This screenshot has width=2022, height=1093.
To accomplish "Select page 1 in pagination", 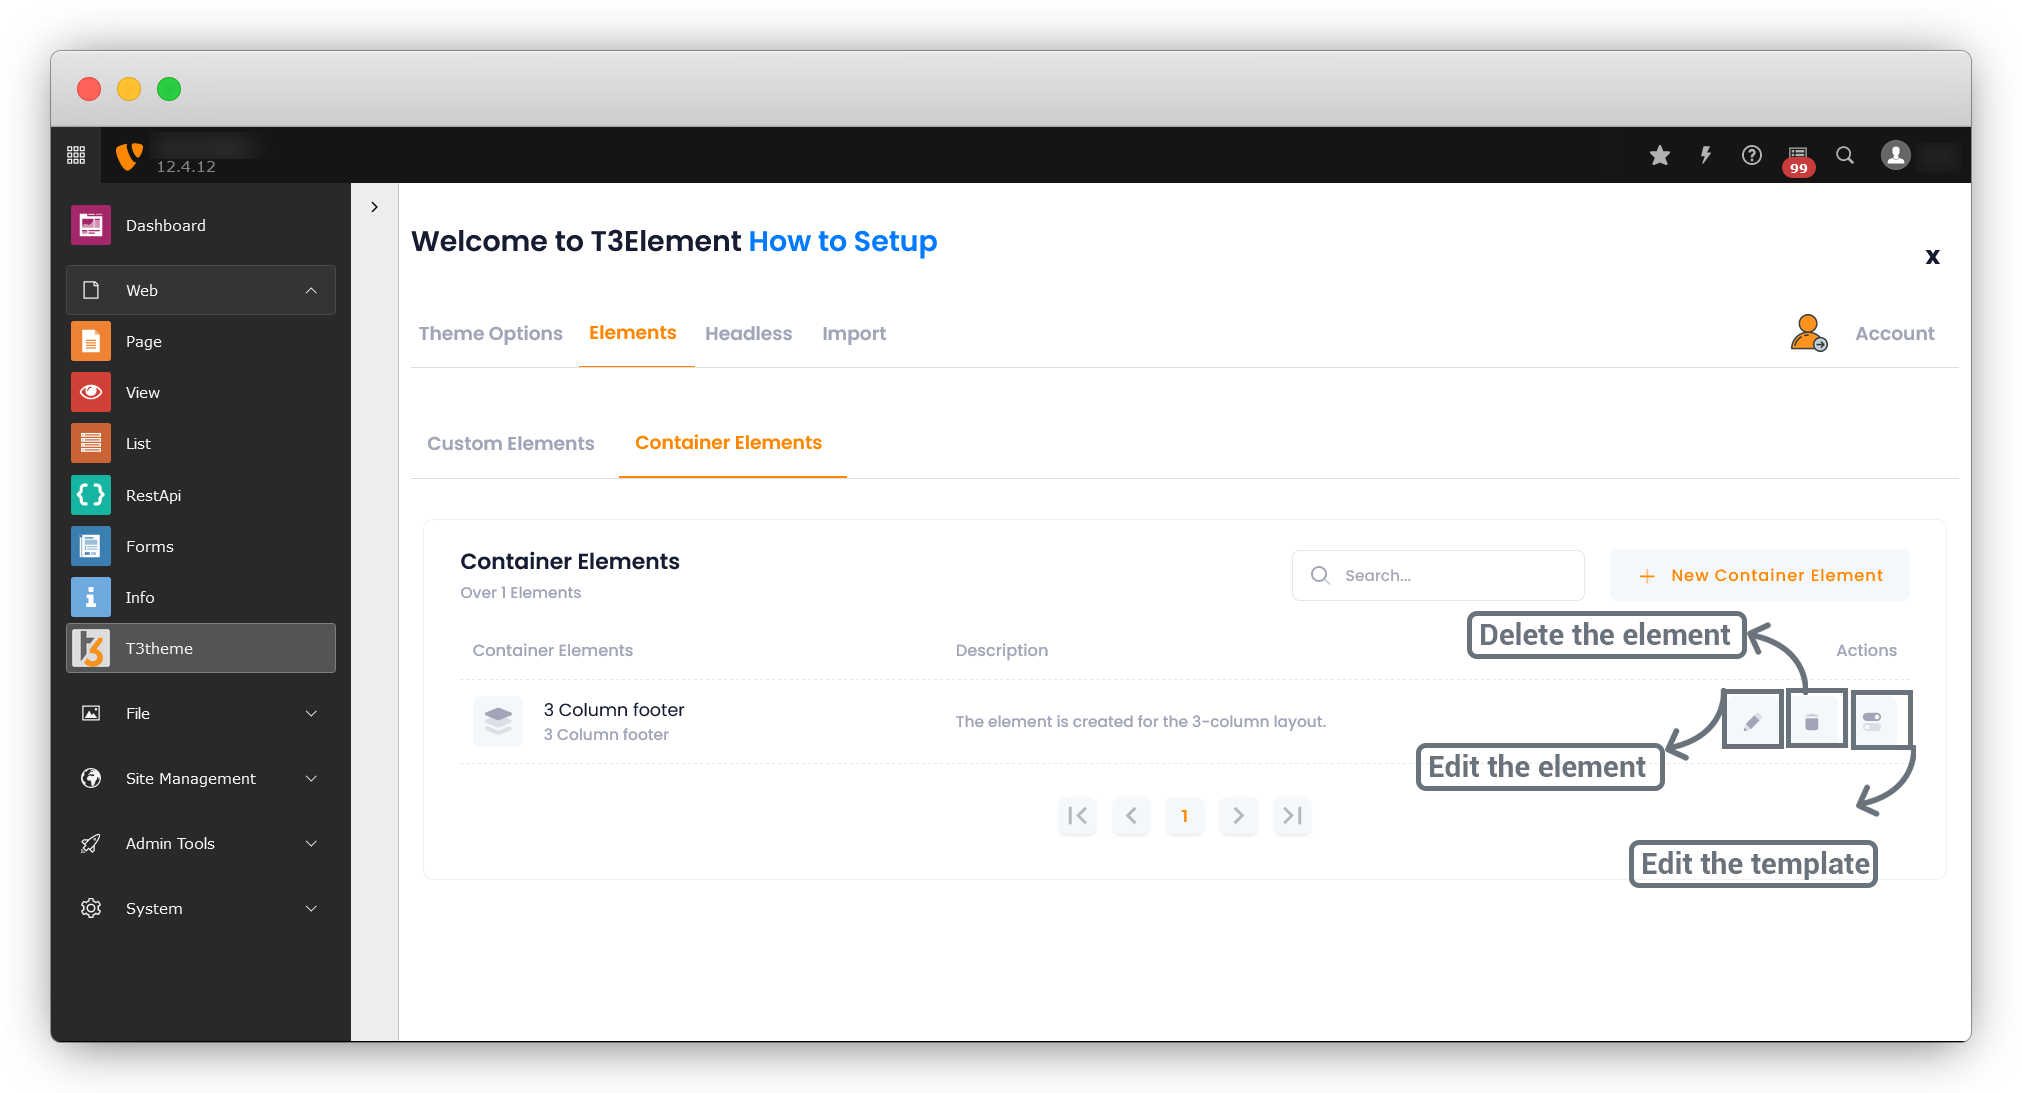I will [x=1185, y=816].
